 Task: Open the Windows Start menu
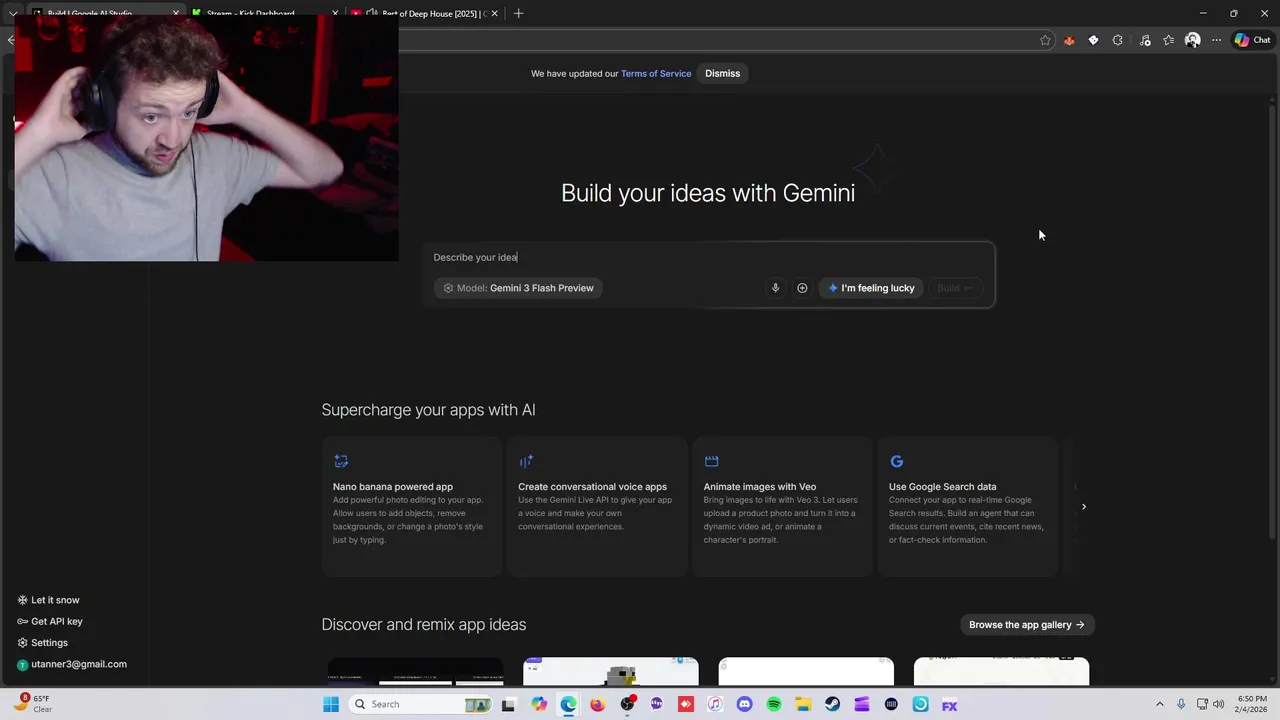331,704
